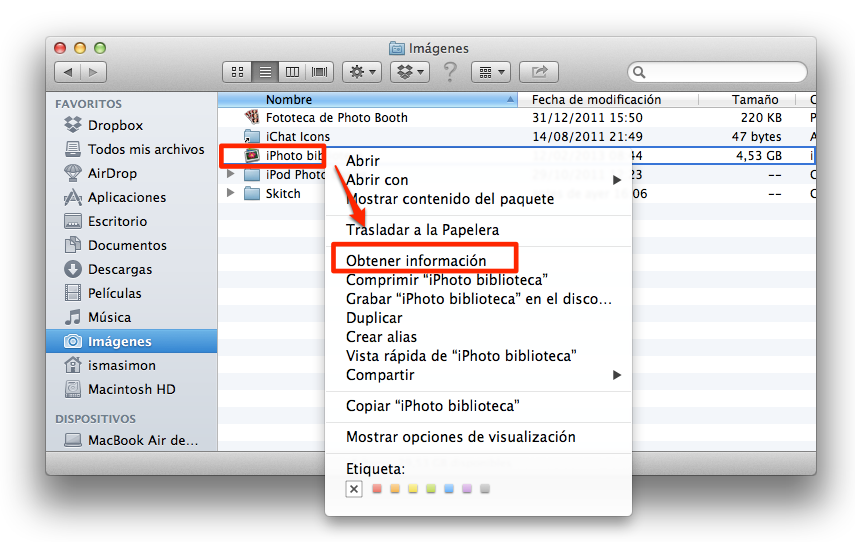Apply the purple label color
The height and width of the screenshot is (542, 855).
pos(467,489)
